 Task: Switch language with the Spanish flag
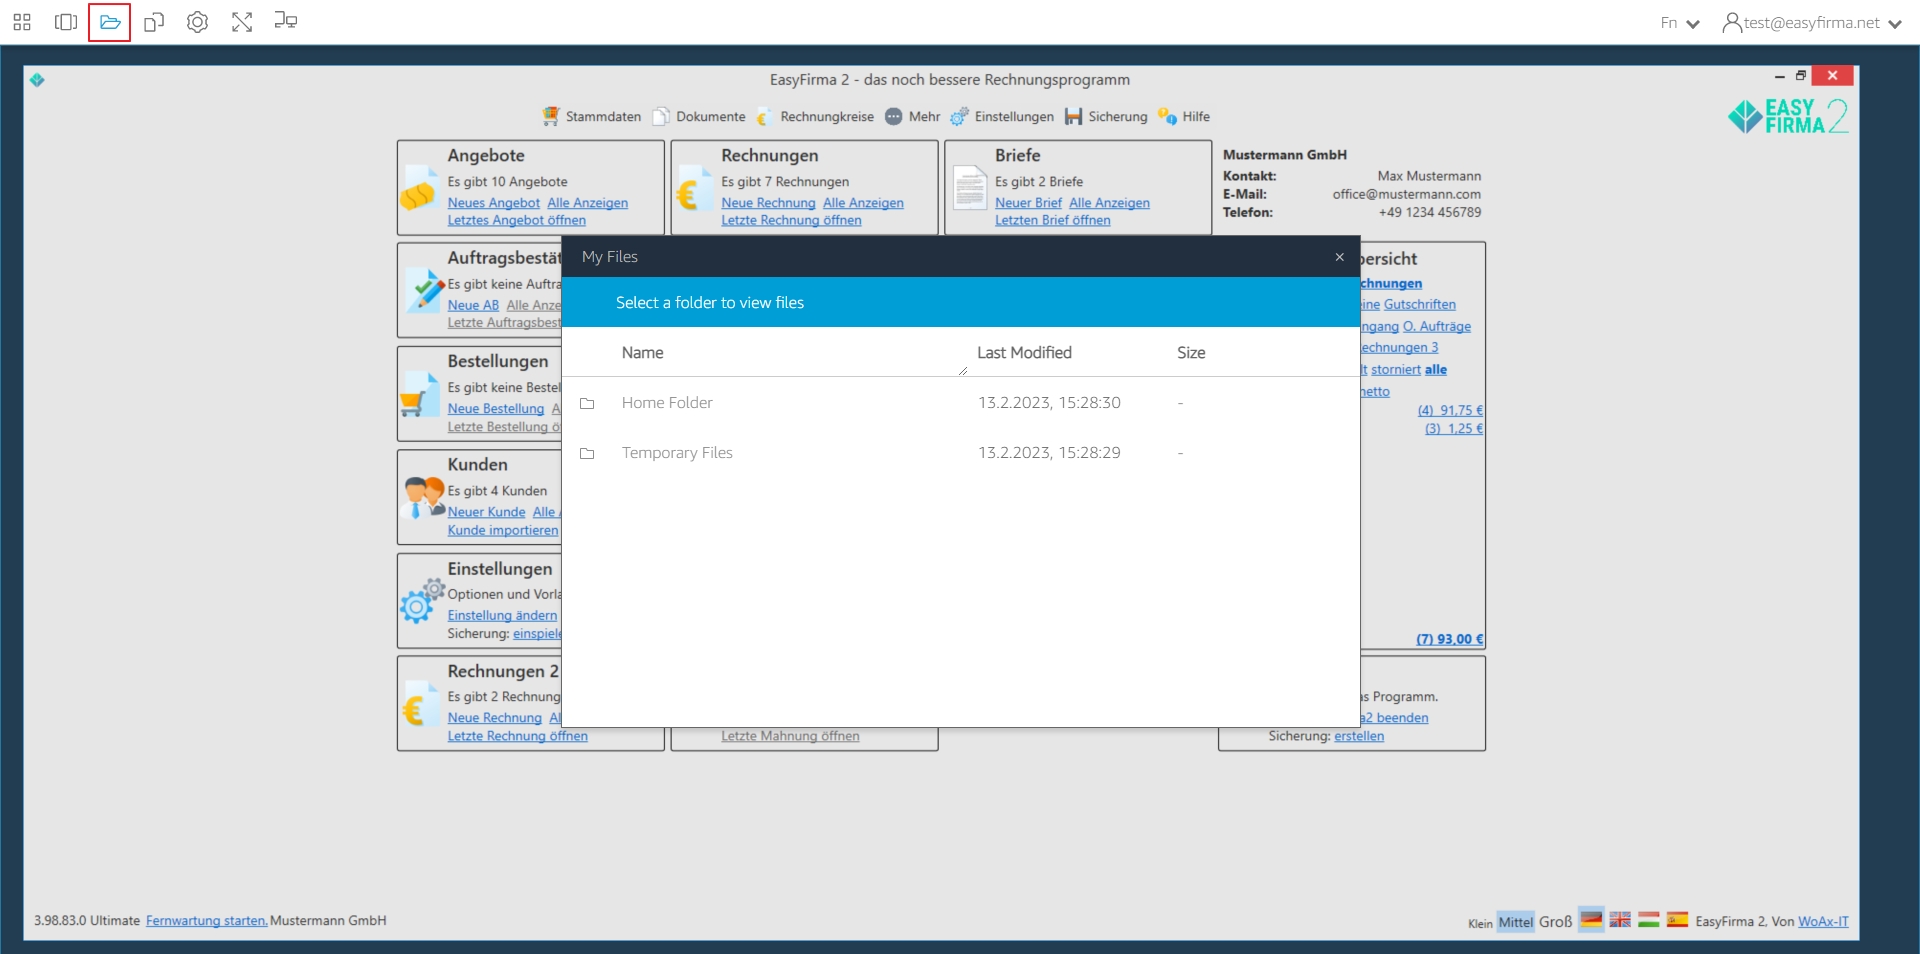(1678, 920)
